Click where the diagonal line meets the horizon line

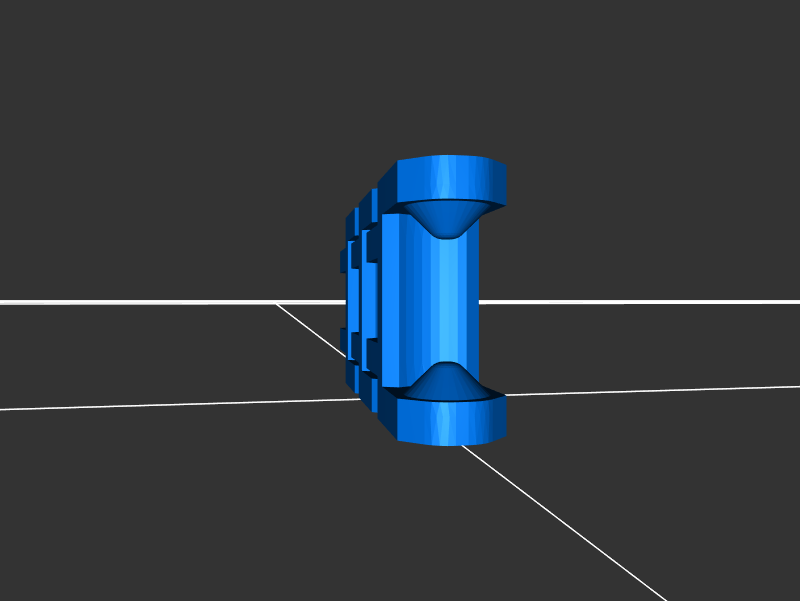278,303
